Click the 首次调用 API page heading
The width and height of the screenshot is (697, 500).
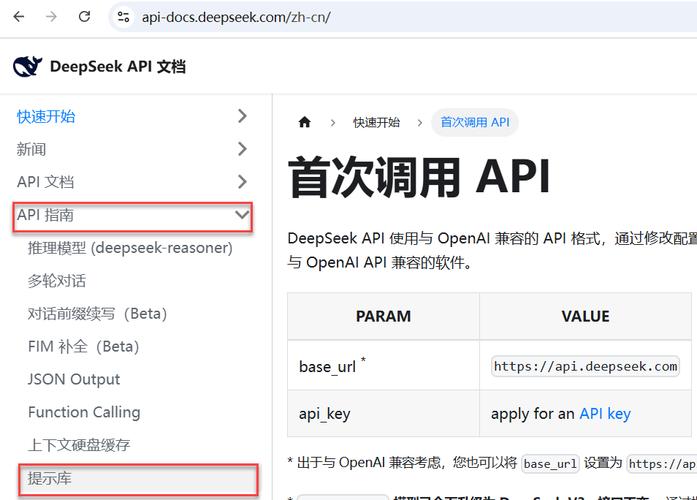point(420,177)
